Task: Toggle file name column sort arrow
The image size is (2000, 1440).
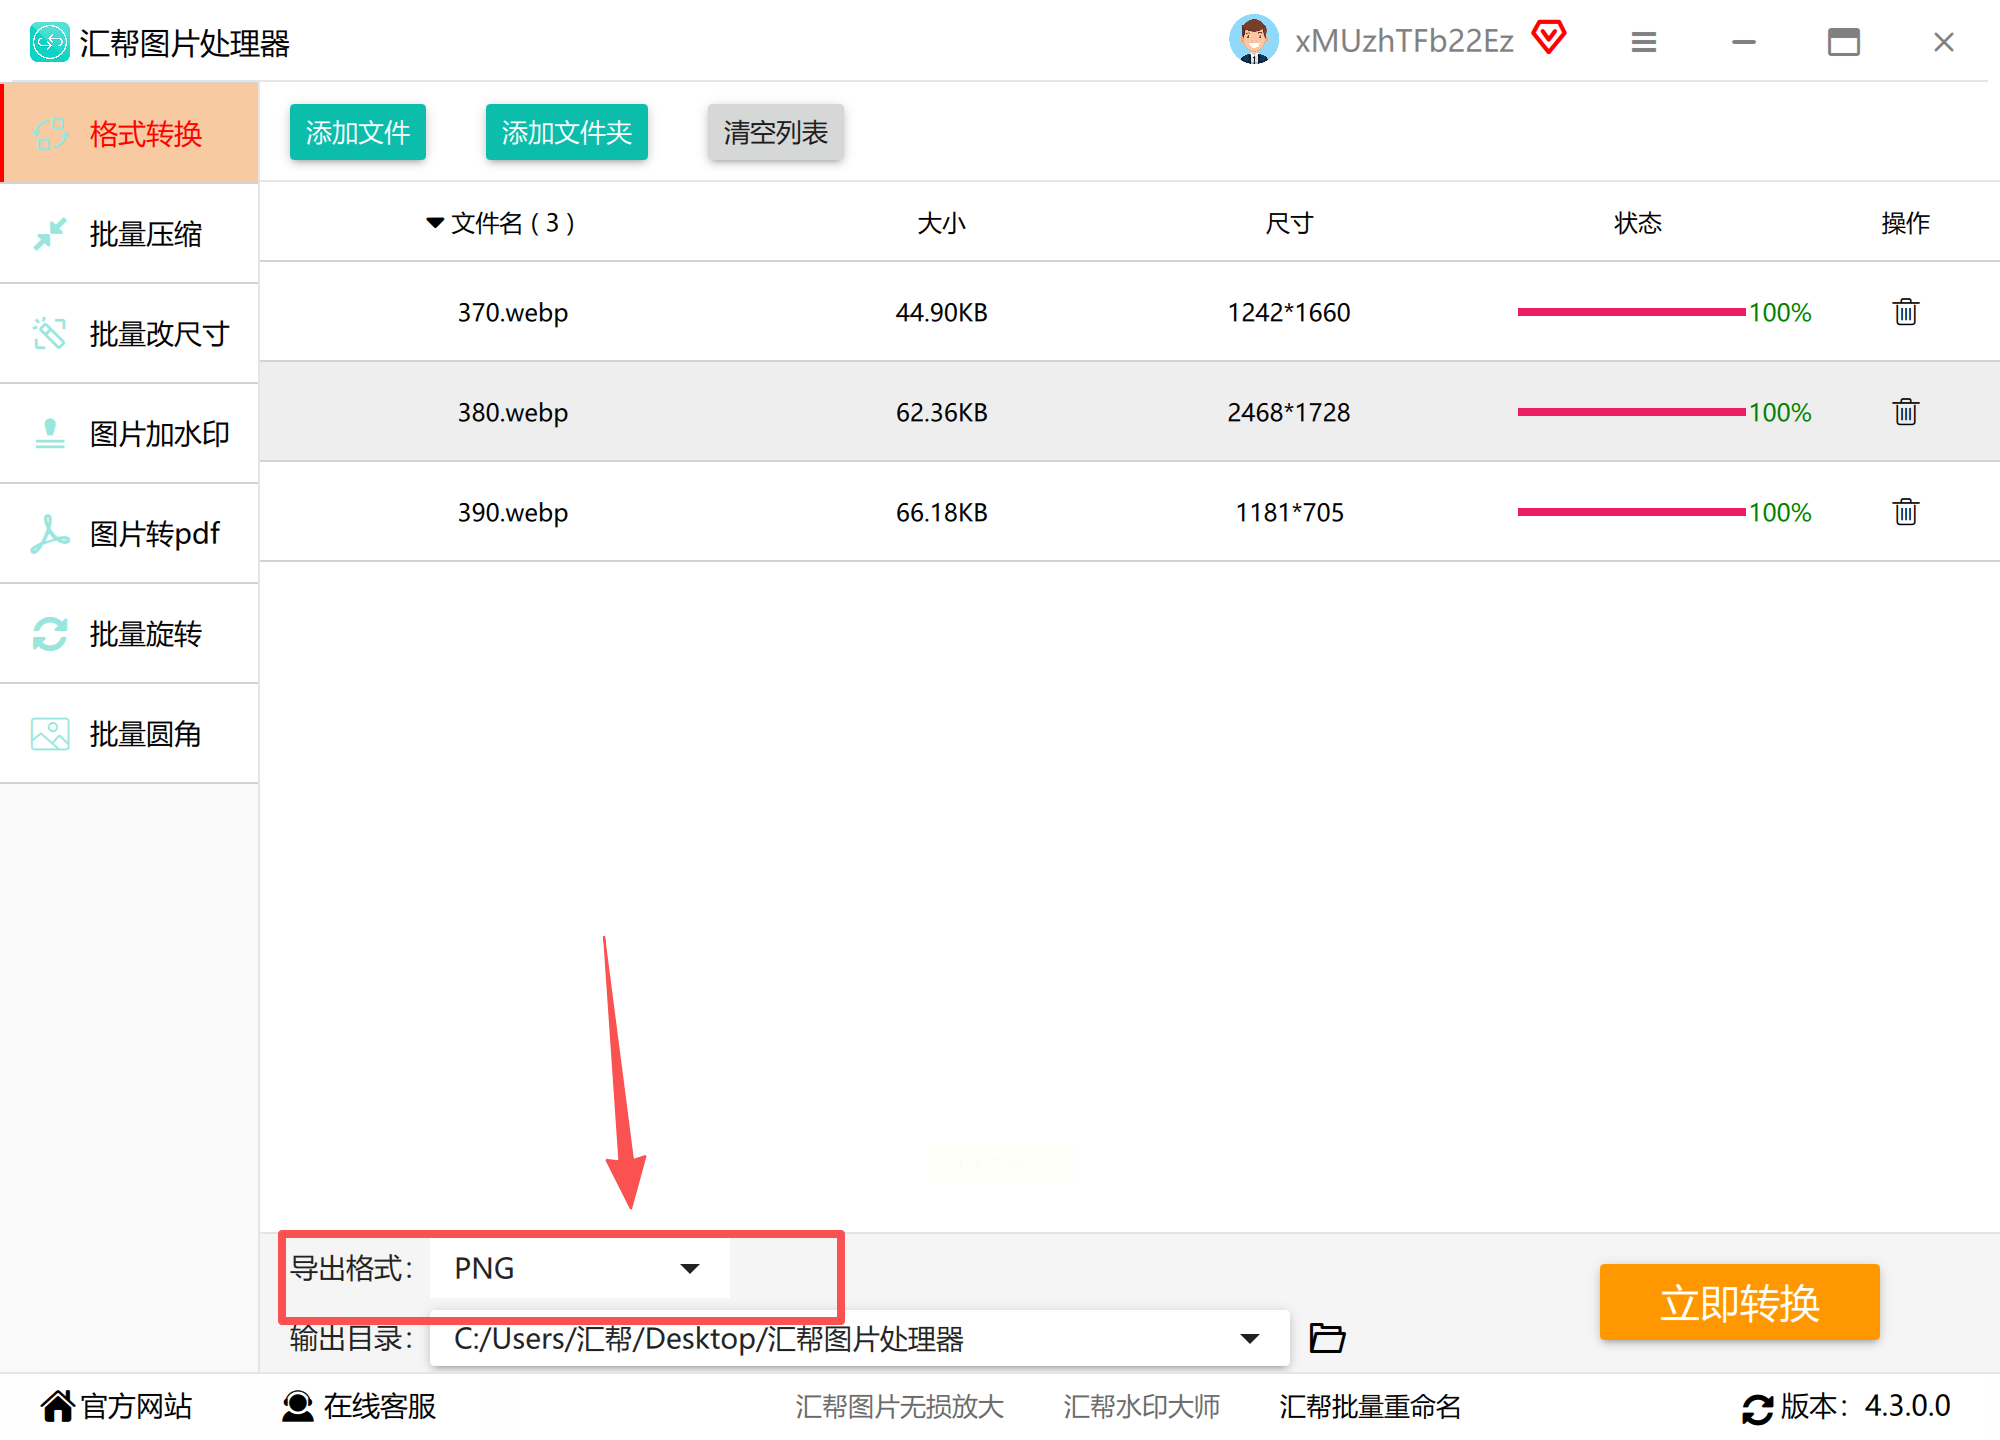Action: 435,222
